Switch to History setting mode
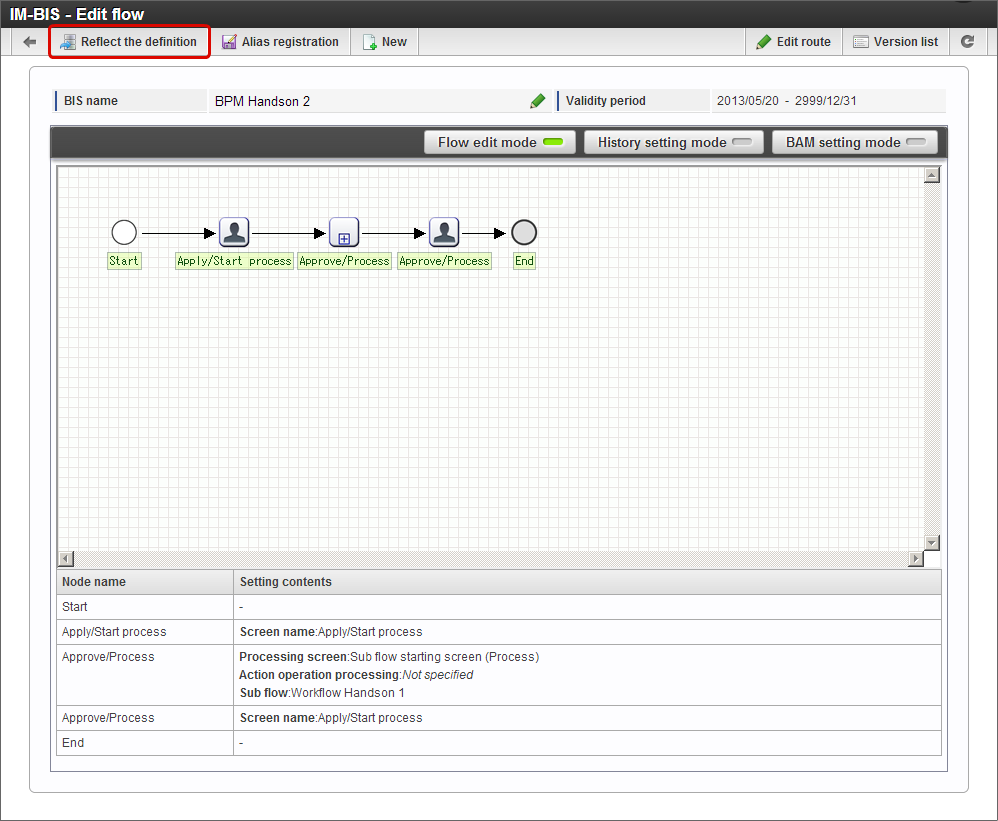Image resolution: width=998 pixels, height=821 pixels. click(x=674, y=143)
